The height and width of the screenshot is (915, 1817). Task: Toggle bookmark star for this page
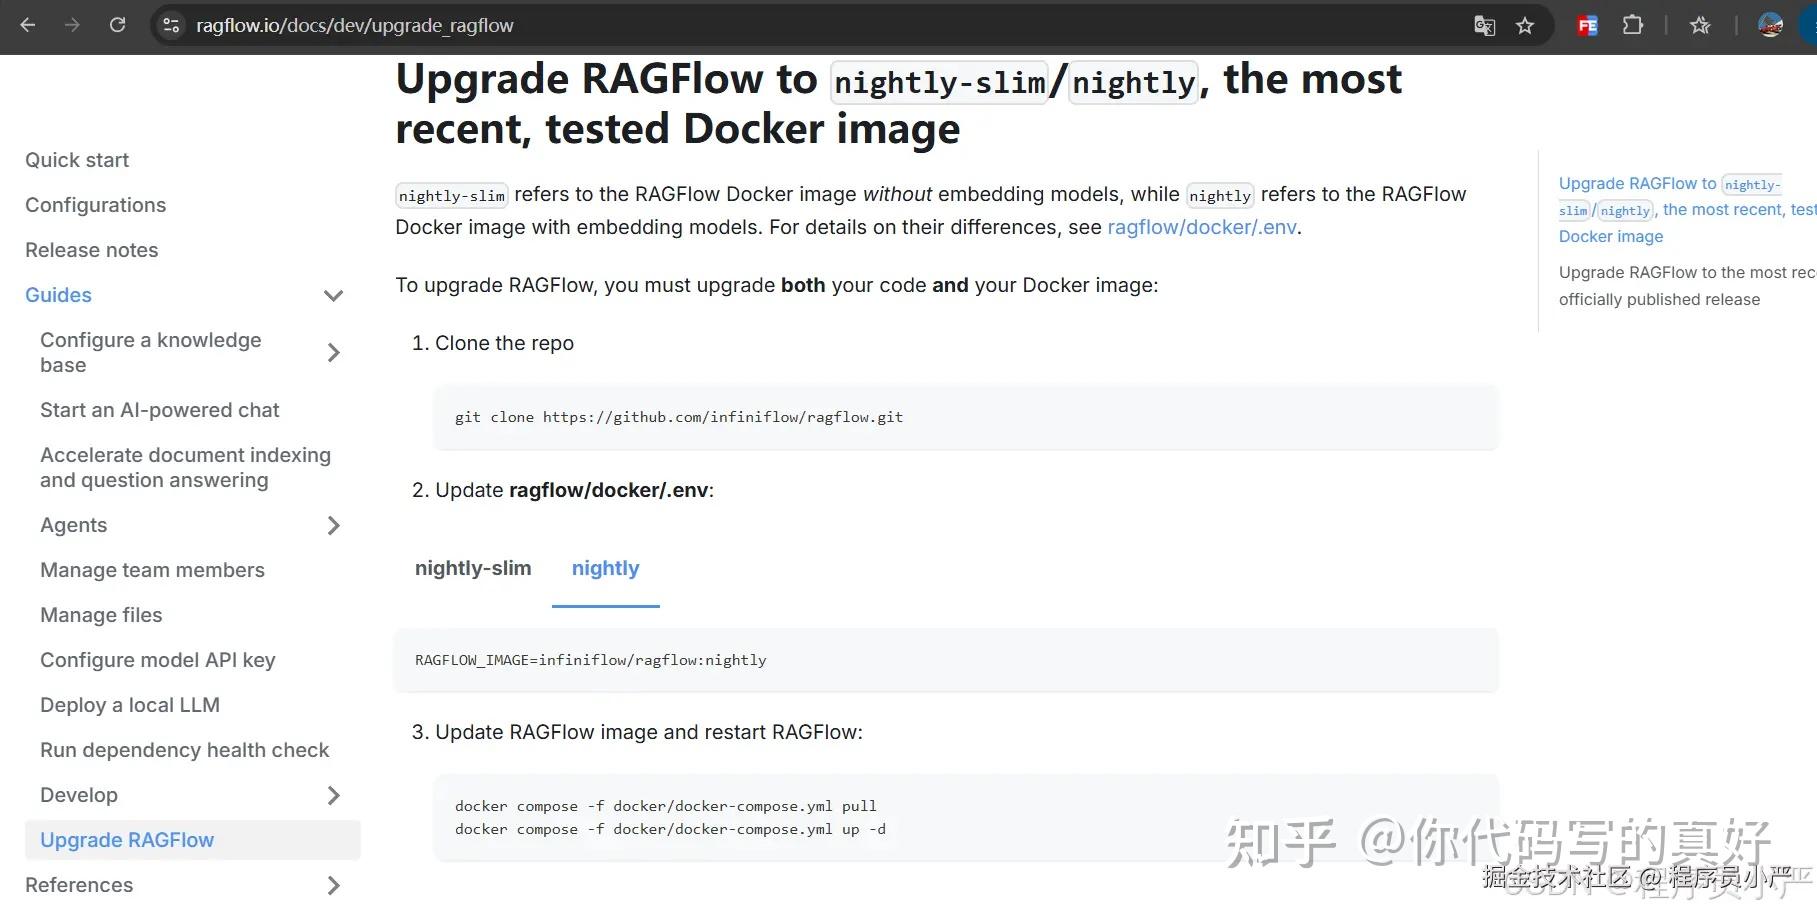pyautogui.click(x=1527, y=25)
